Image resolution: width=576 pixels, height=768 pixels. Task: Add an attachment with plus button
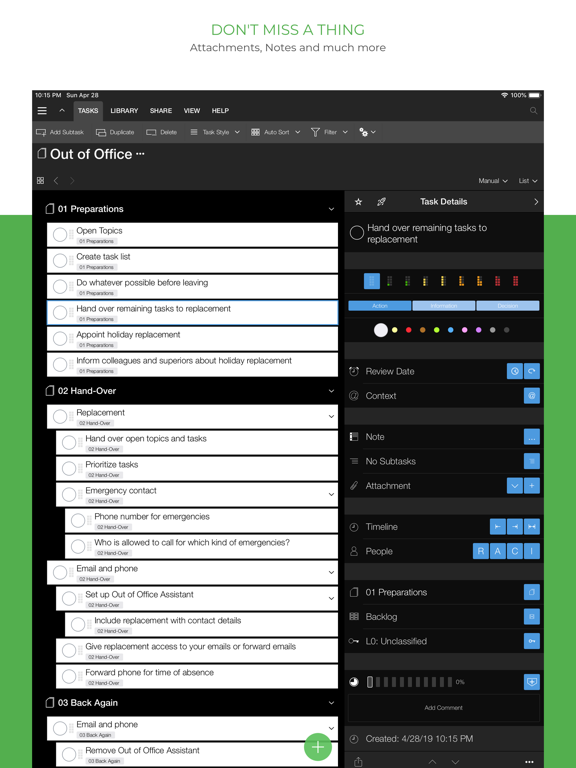[x=532, y=486]
